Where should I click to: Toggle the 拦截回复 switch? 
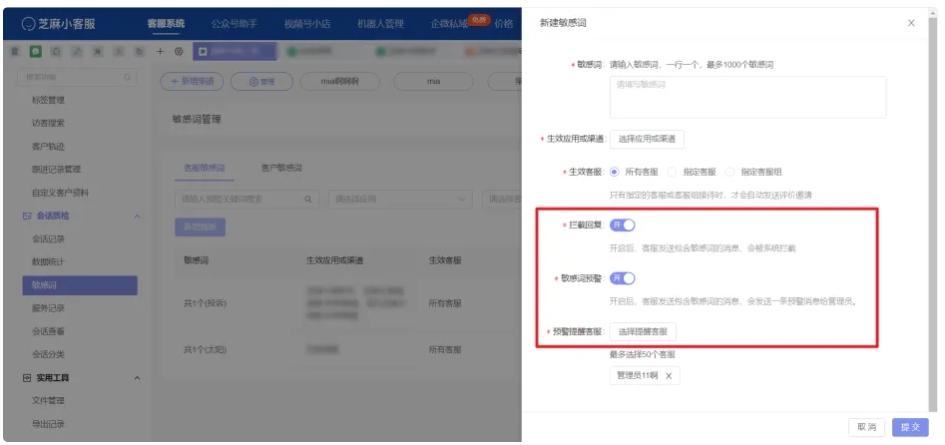(622, 225)
